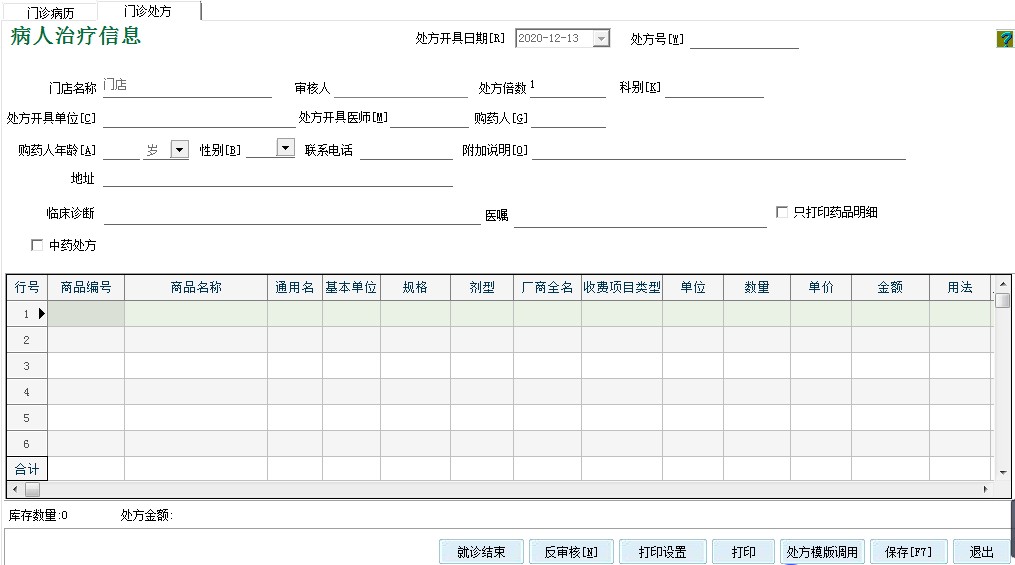
Task: Click the 临床诊断 input field
Action: [x=292, y=215]
